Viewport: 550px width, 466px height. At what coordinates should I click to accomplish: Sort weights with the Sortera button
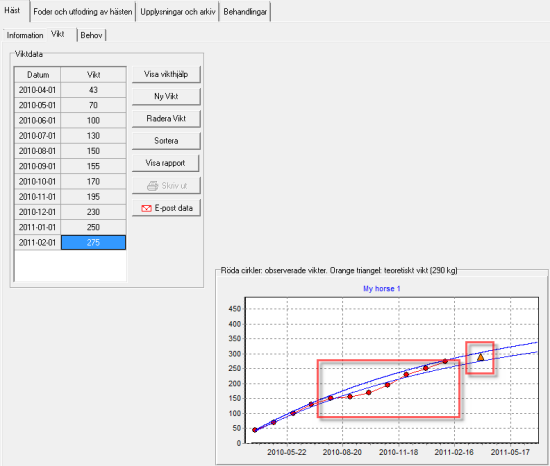click(x=166, y=141)
